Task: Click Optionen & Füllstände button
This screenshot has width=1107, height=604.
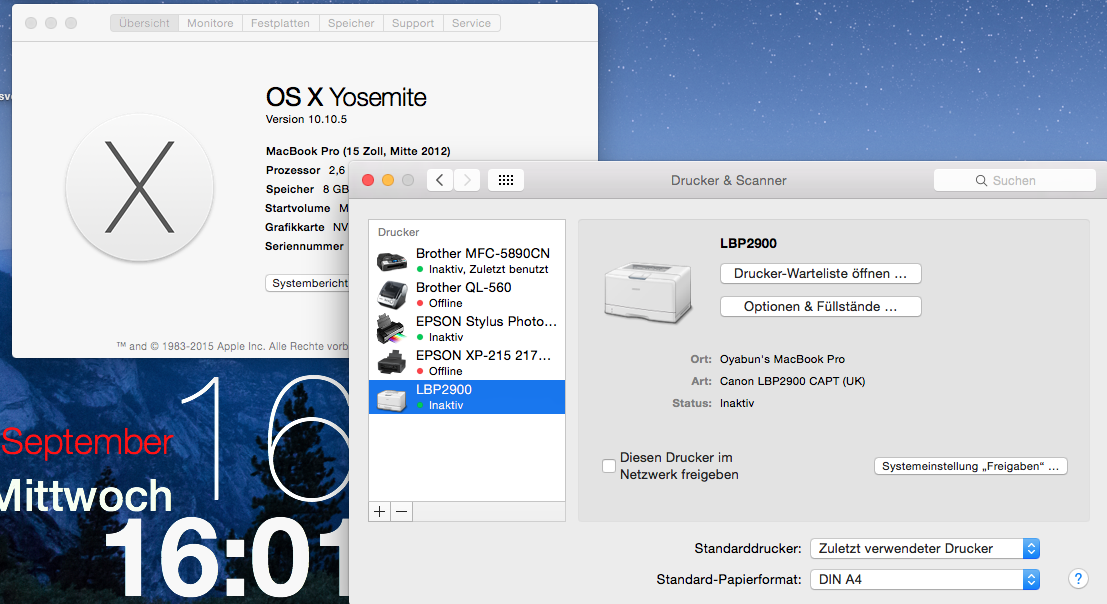Action: pos(820,306)
